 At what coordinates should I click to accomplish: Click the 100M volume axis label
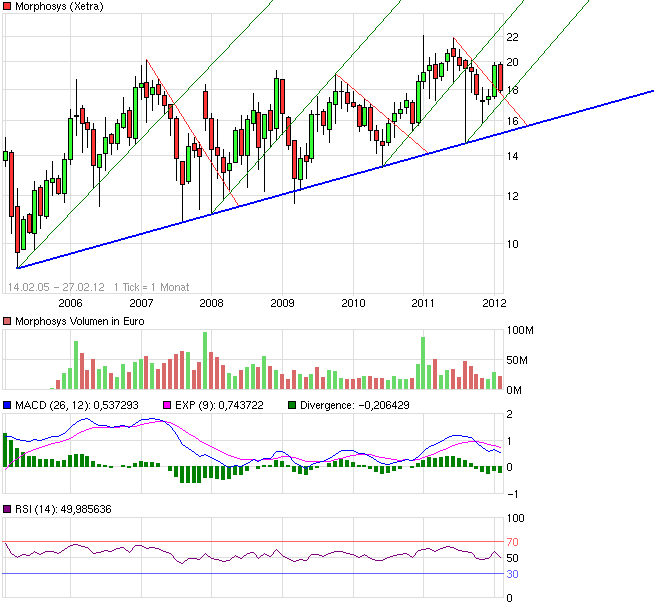coord(520,330)
